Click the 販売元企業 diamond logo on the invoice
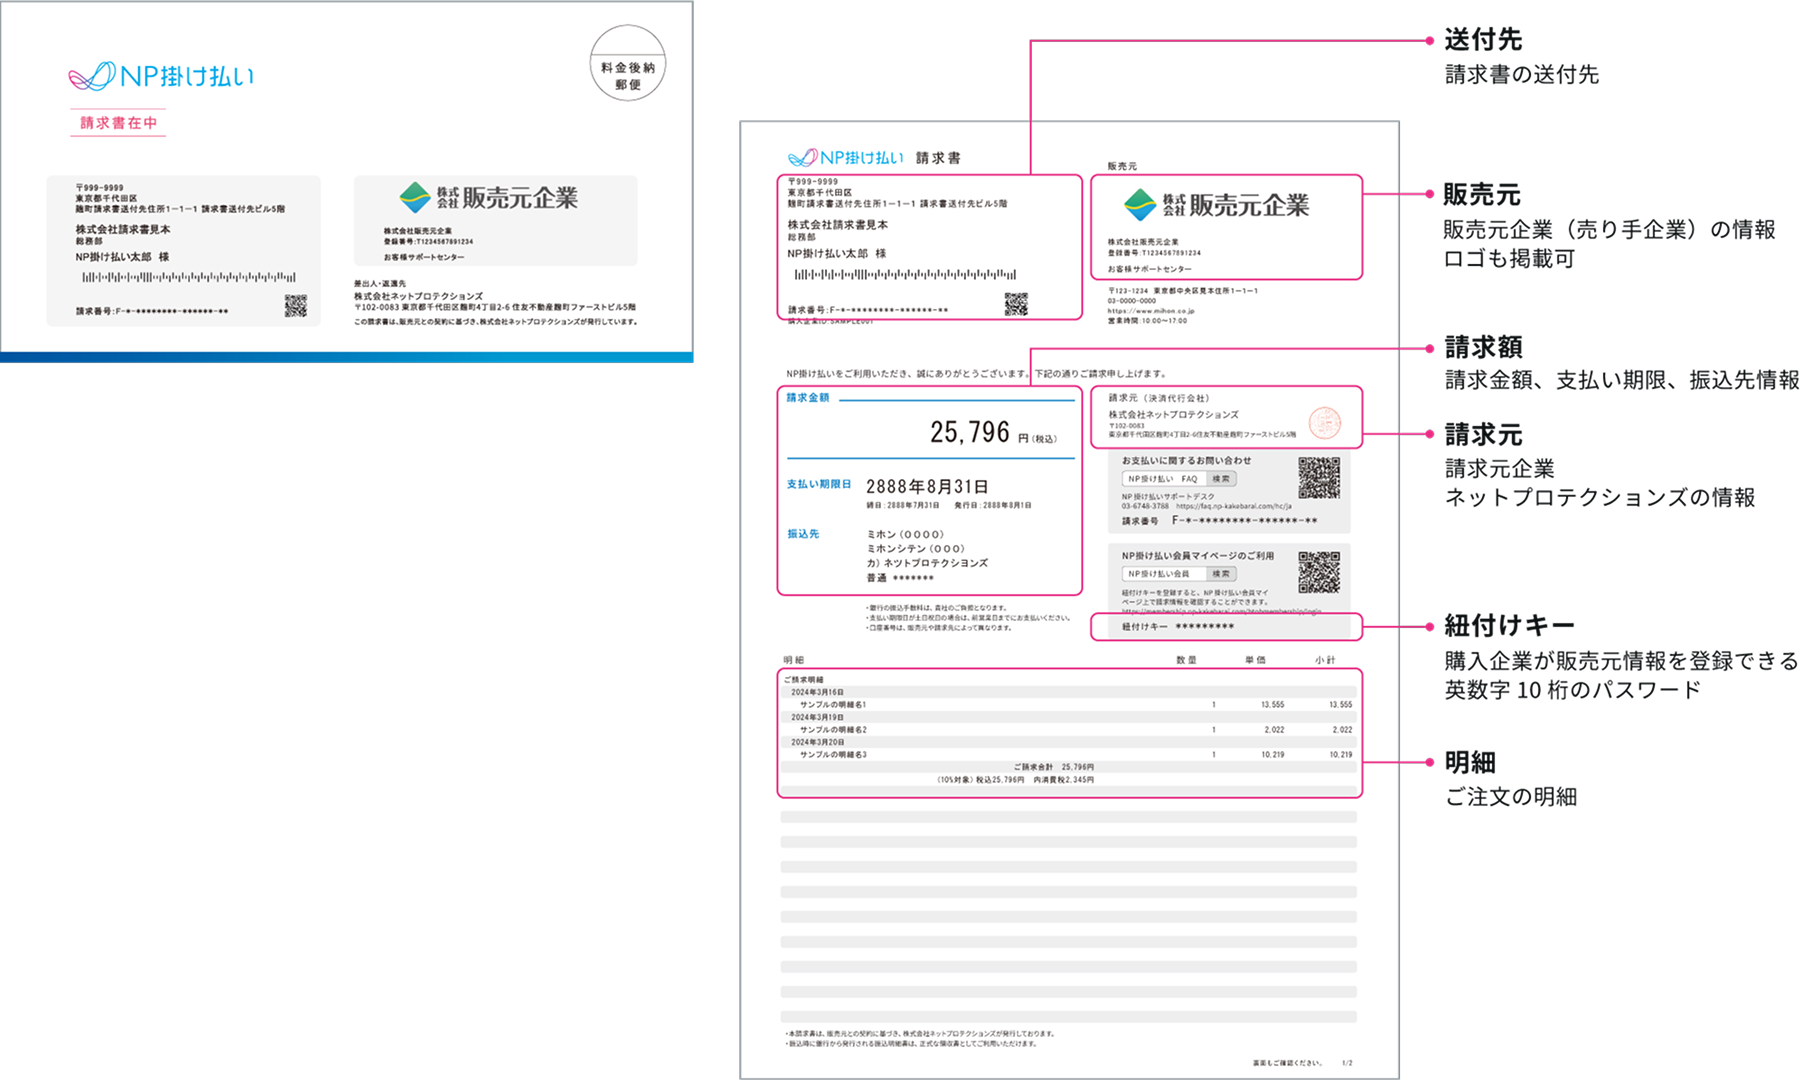 (1139, 205)
